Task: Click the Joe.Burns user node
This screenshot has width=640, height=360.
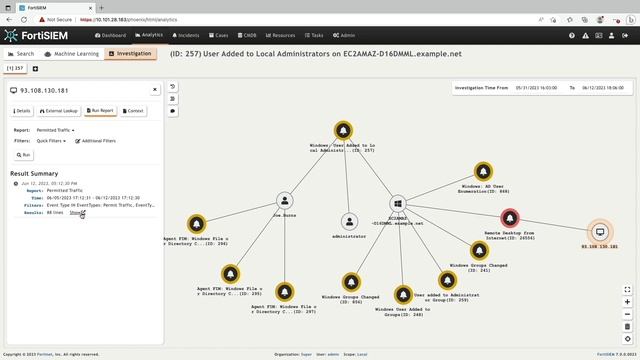Action: tap(284, 201)
